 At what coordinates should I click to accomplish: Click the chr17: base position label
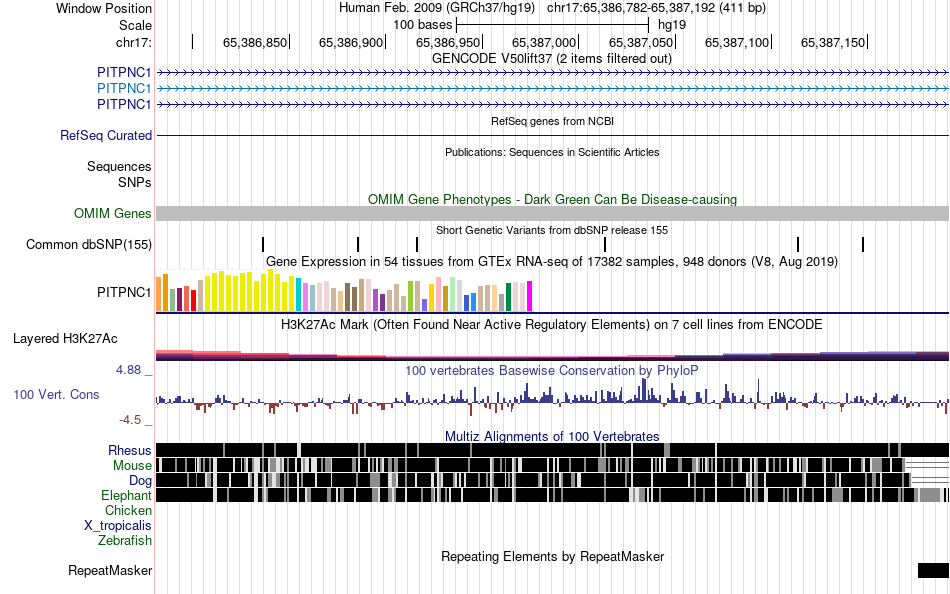133,42
